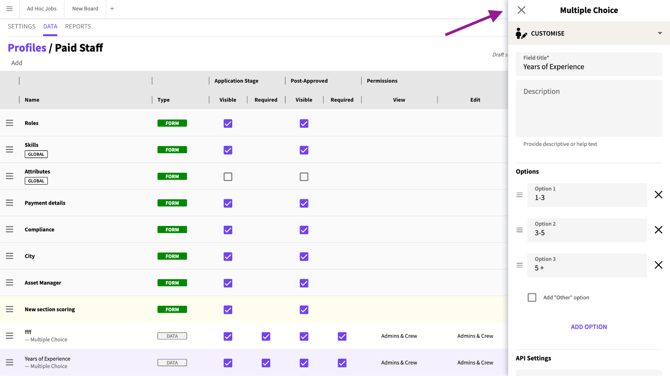Open the hamburger menu at top left
Image resolution: width=670 pixels, height=376 pixels.
[9, 9]
